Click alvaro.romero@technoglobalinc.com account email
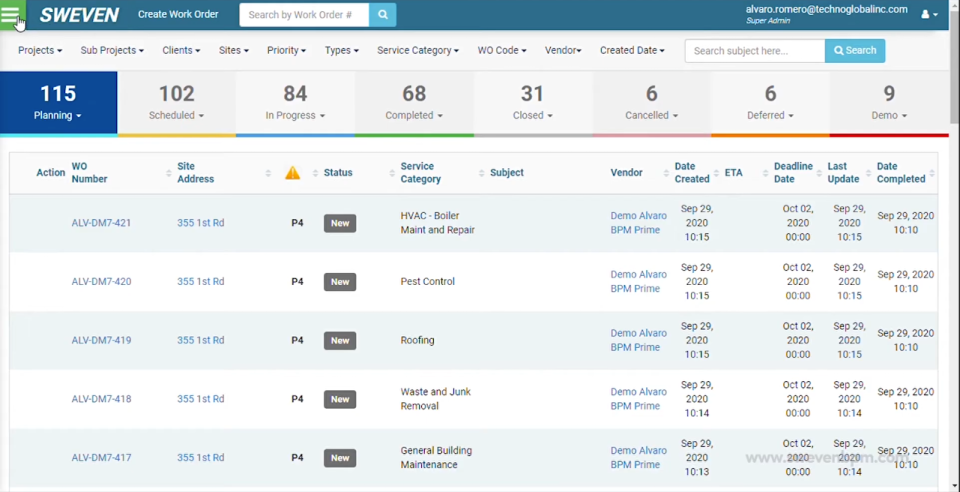The width and height of the screenshot is (960, 492). tap(826, 9)
